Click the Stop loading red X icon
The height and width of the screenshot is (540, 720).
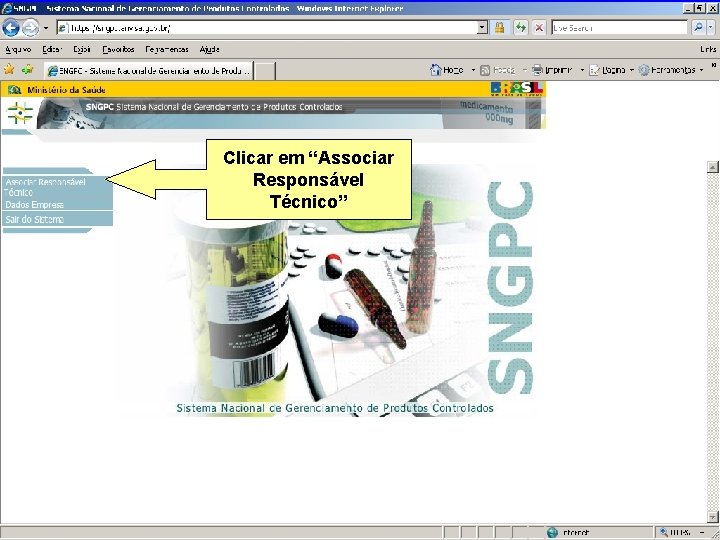click(x=539, y=28)
